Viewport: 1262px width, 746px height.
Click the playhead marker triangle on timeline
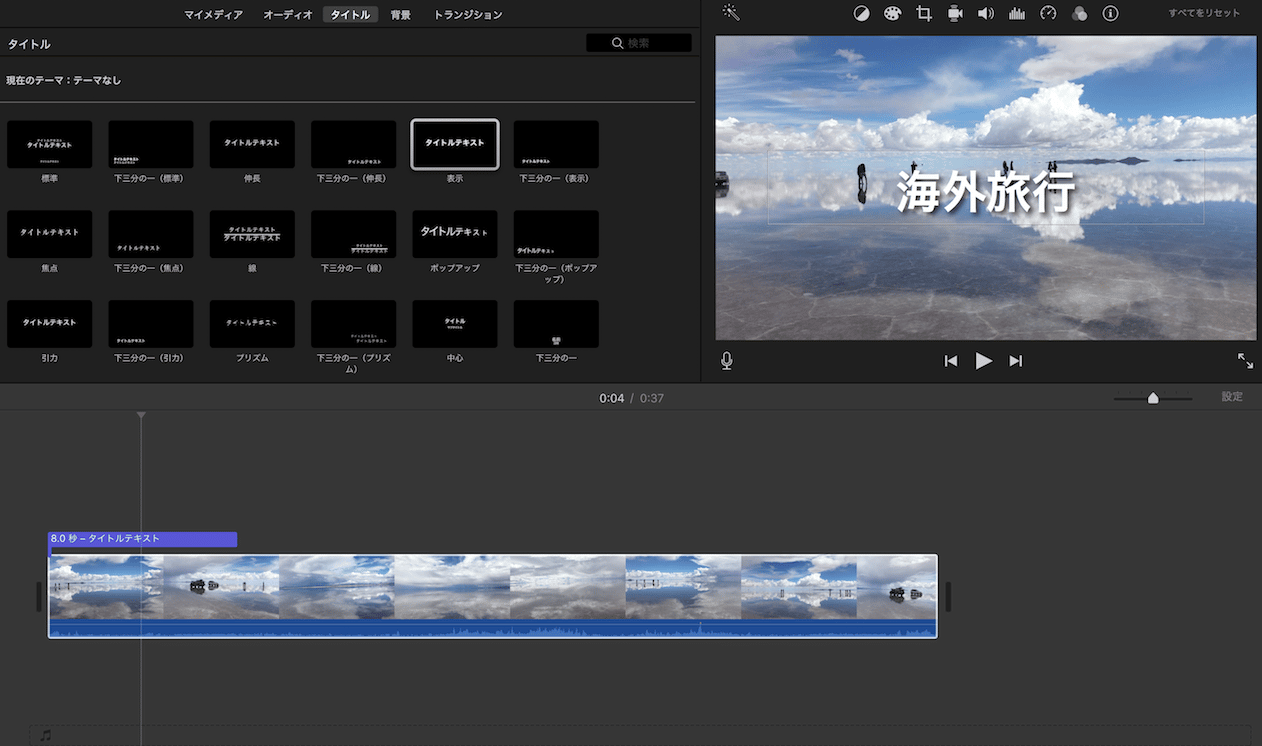[141, 414]
